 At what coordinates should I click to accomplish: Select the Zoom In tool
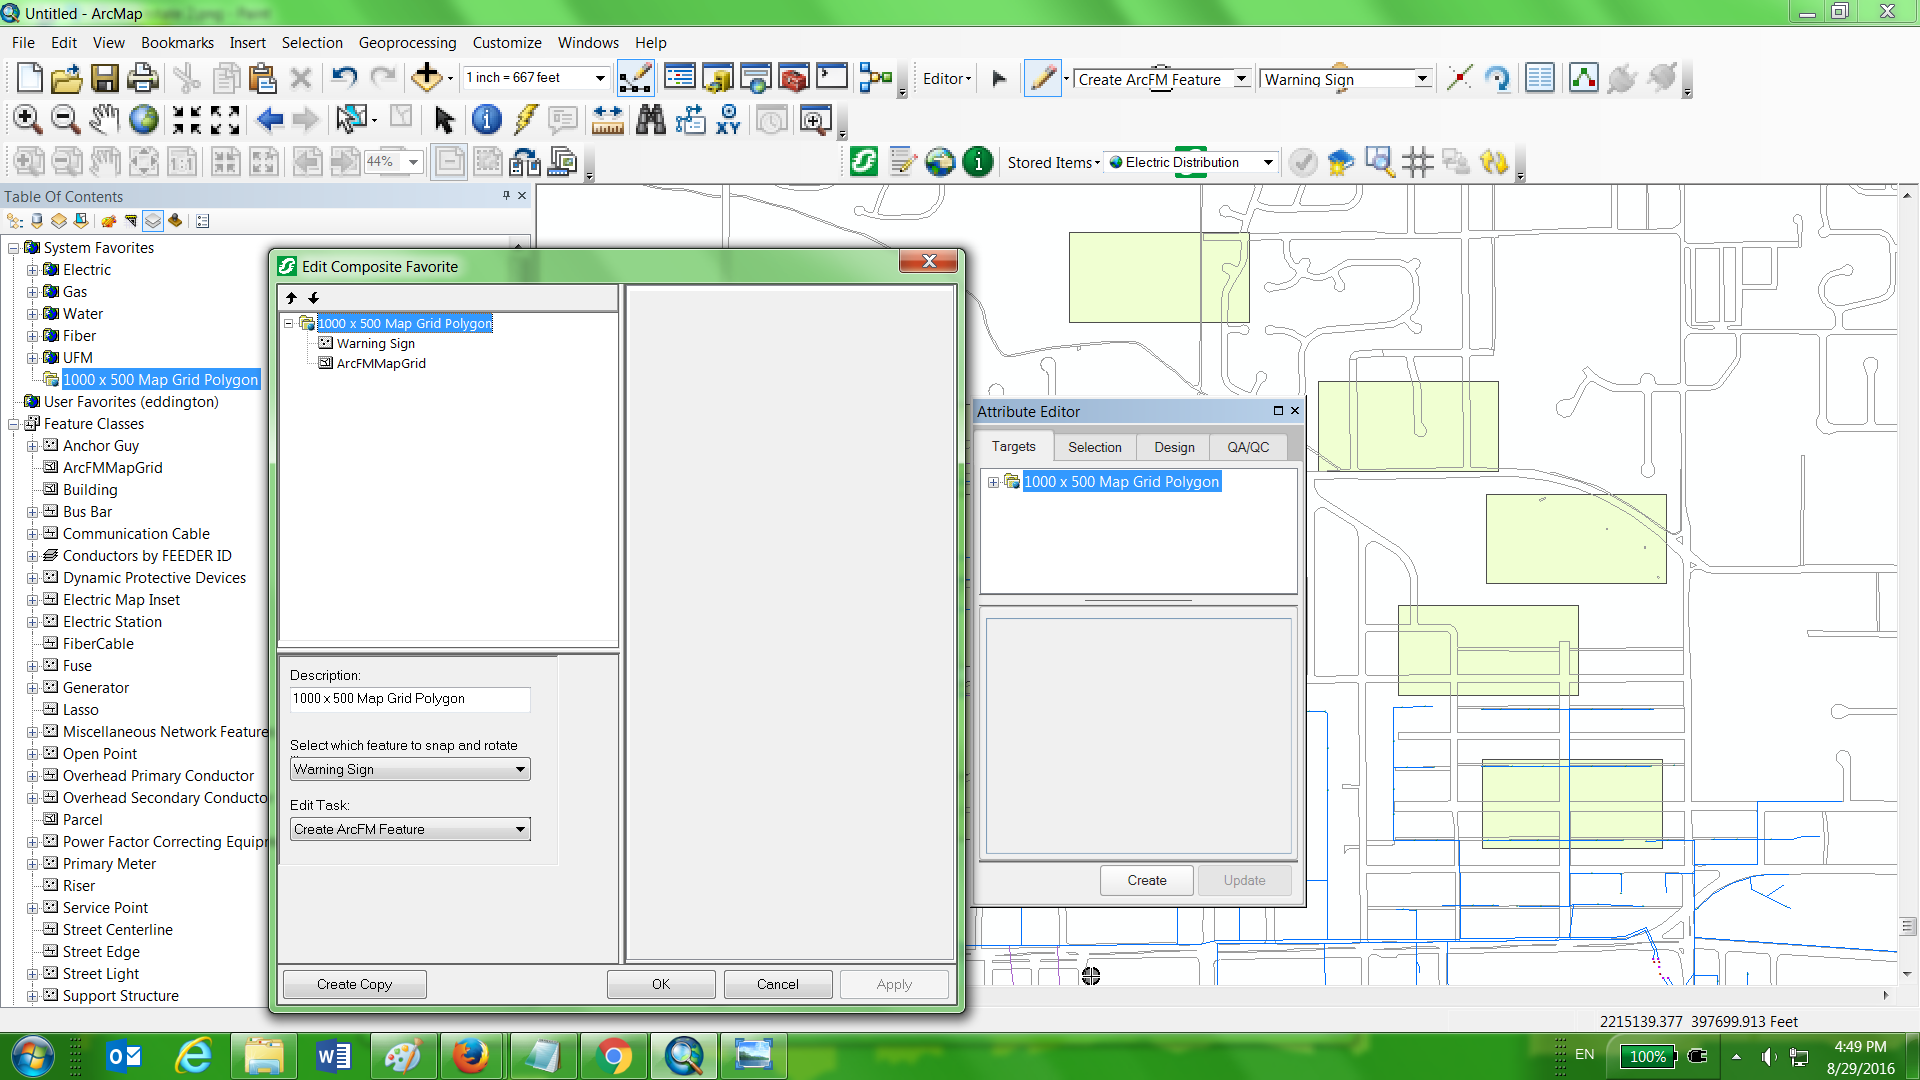click(27, 119)
